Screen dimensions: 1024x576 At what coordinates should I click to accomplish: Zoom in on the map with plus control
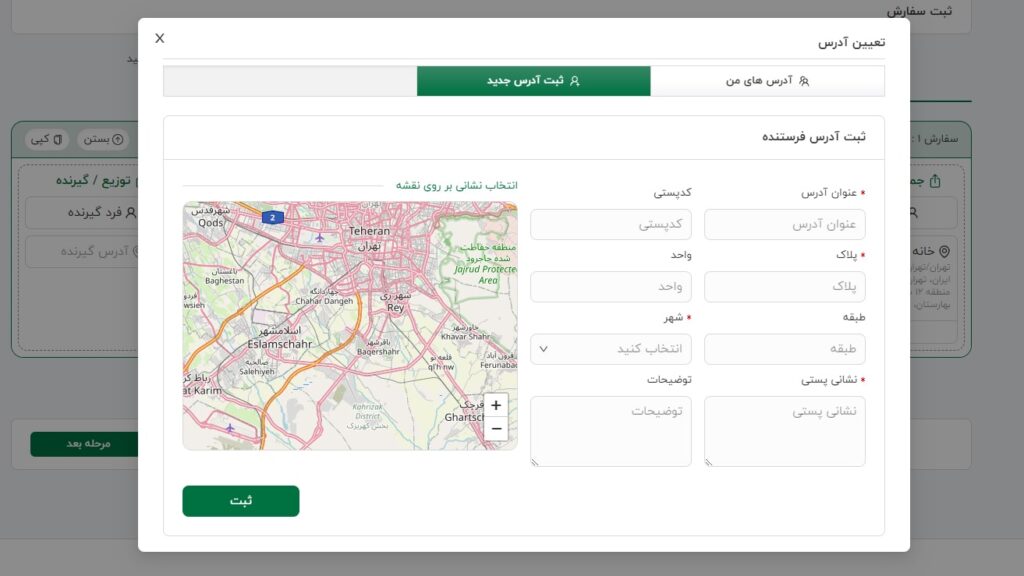point(495,407)
